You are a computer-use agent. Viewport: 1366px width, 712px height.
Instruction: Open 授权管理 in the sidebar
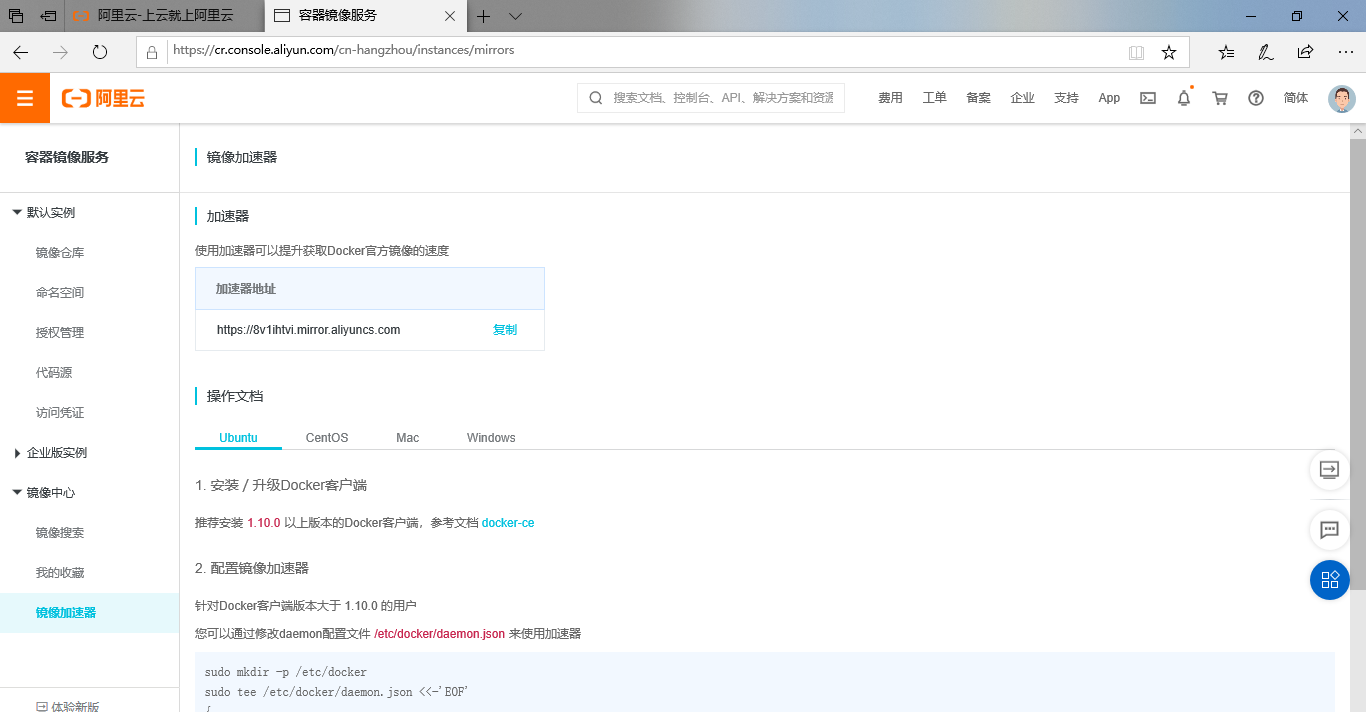click(60, 333)
